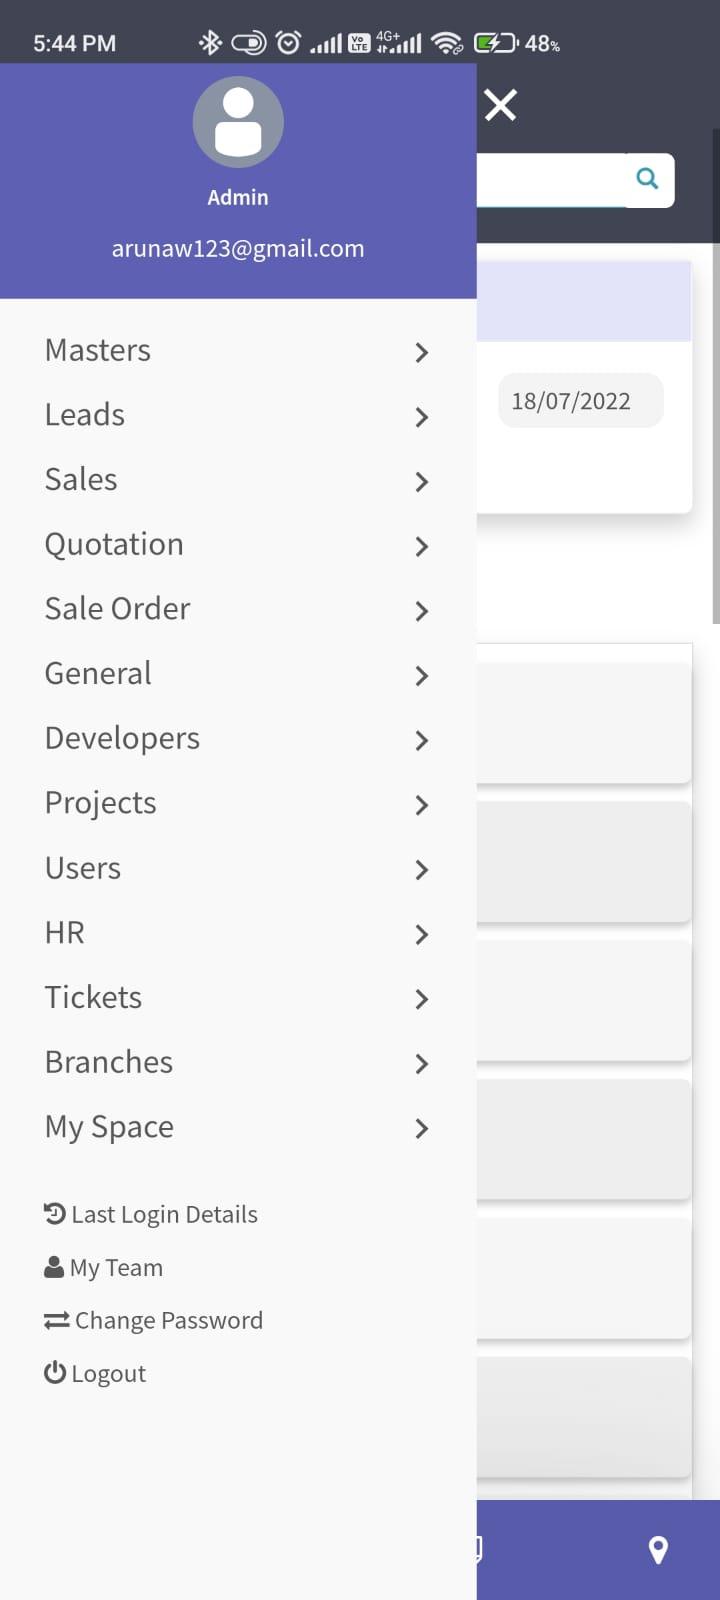Expand the Masters menu chevron
This screenshot has width=720, height=1600.
[x=422, y=352]
